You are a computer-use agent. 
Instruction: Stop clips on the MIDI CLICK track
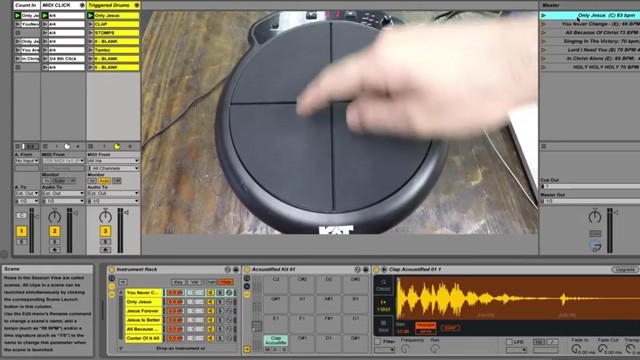(45, 146)
